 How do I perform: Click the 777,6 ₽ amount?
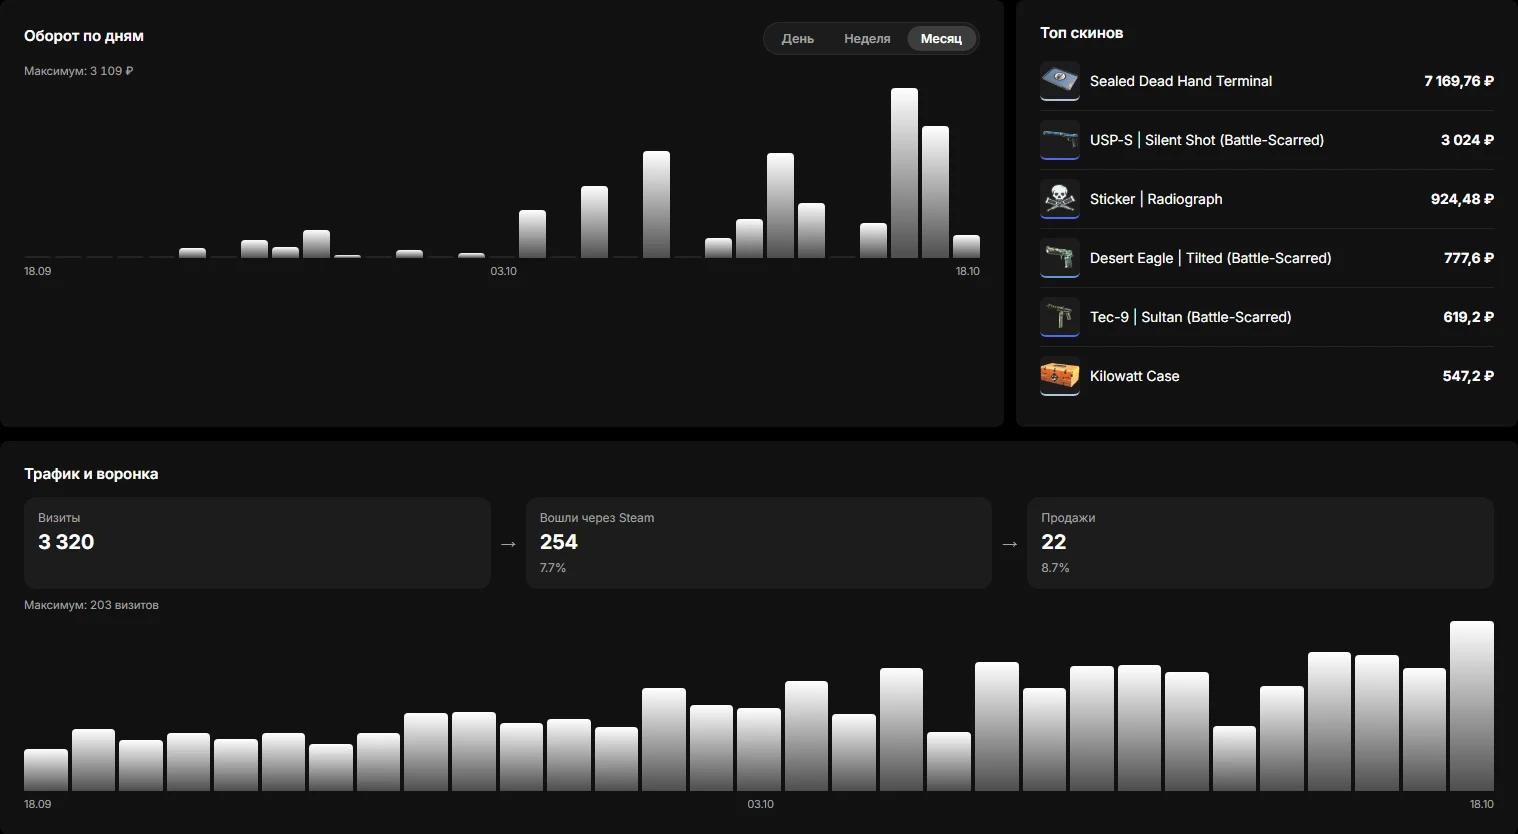[x=1468, y=258]
